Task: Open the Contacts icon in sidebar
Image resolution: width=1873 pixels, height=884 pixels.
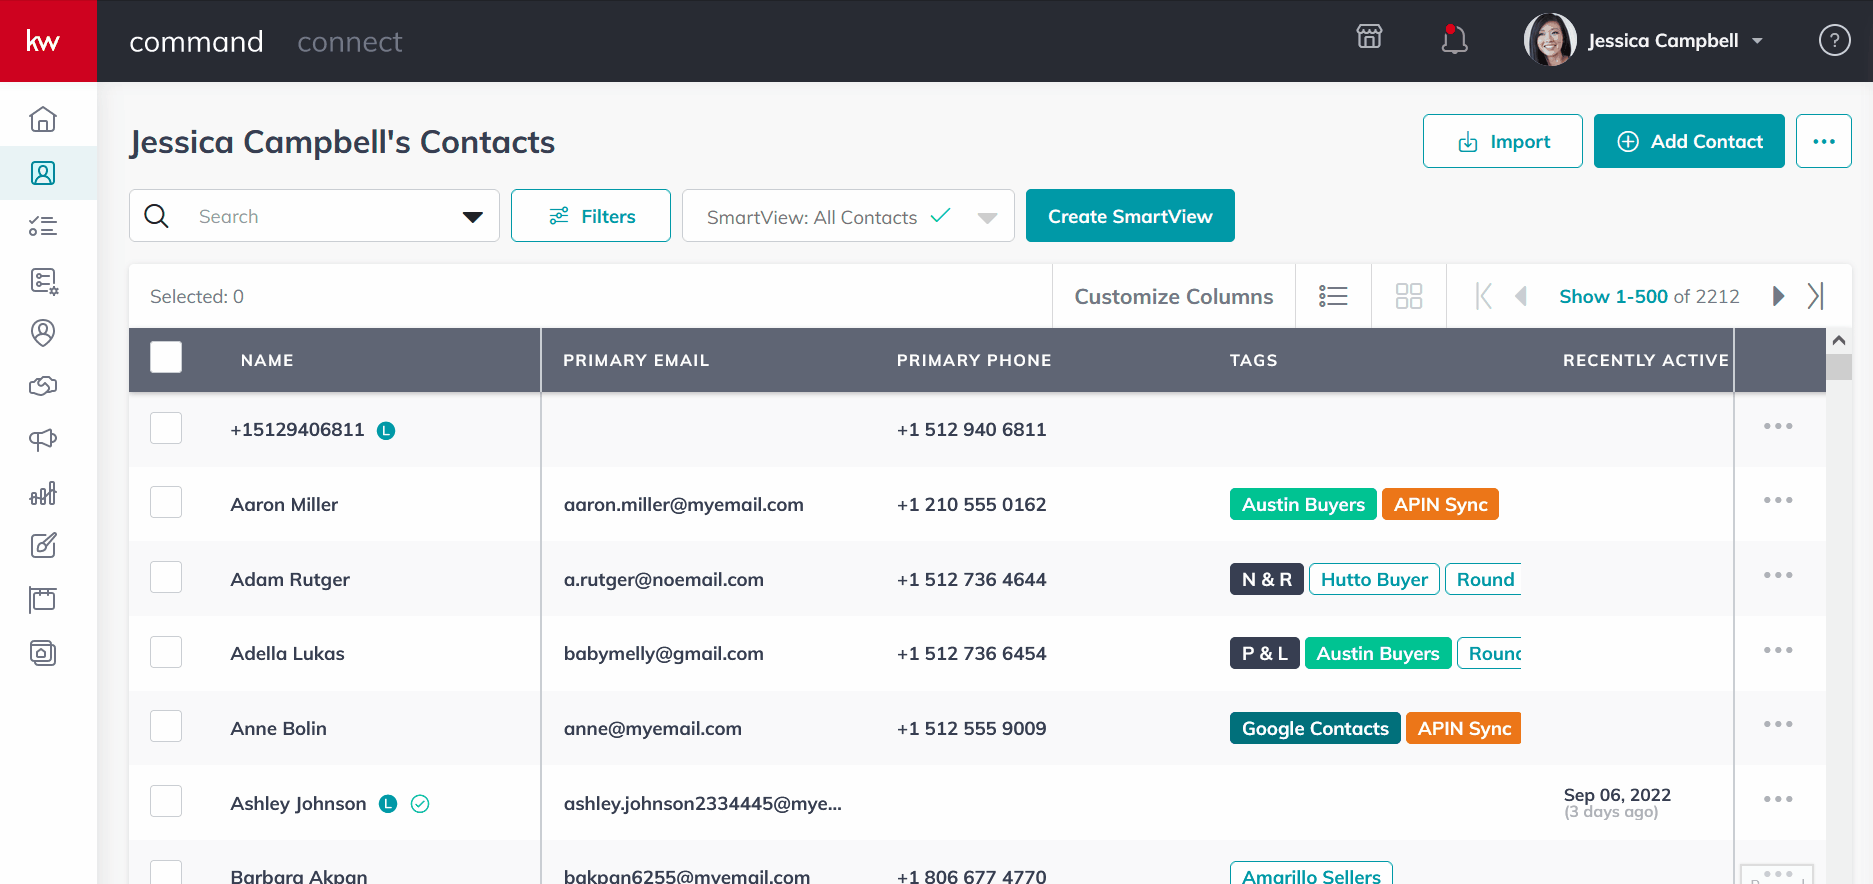Action: 43,173
